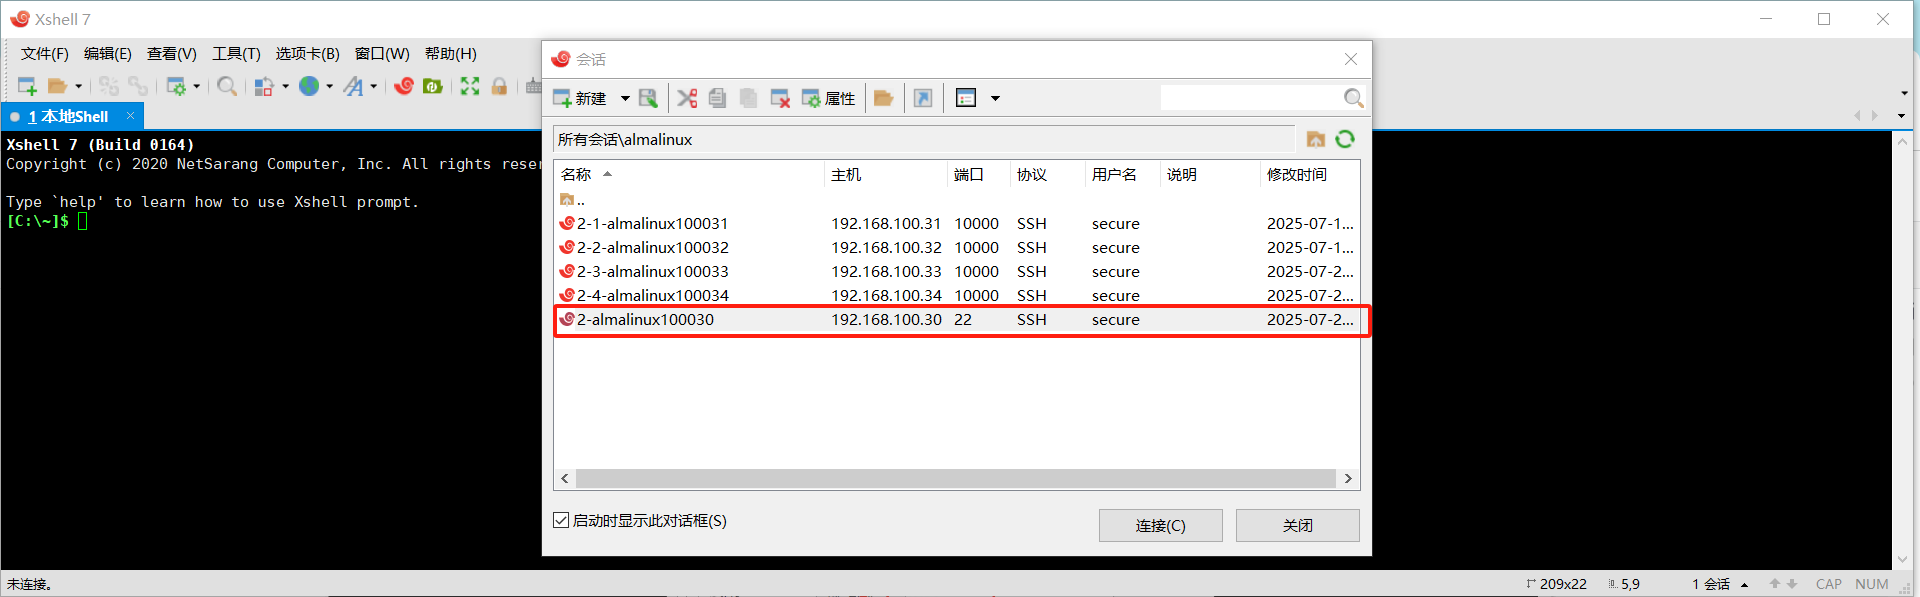Select session 2-4-almalinux100034

pos(957,296)
